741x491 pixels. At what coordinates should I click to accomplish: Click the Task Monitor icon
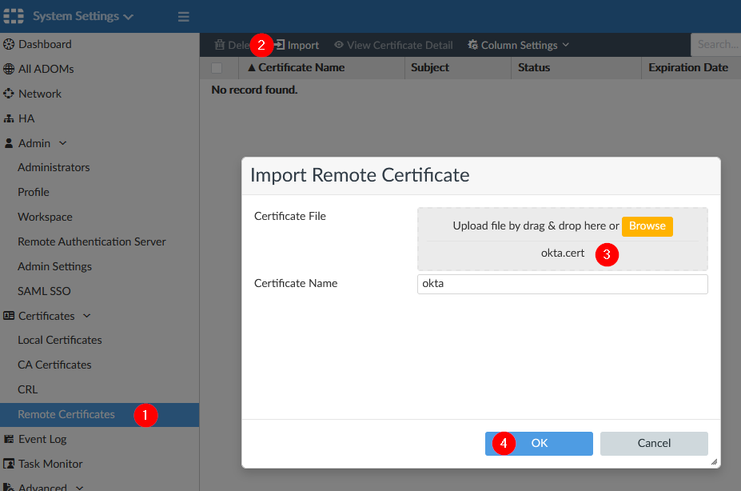[9, 464]
